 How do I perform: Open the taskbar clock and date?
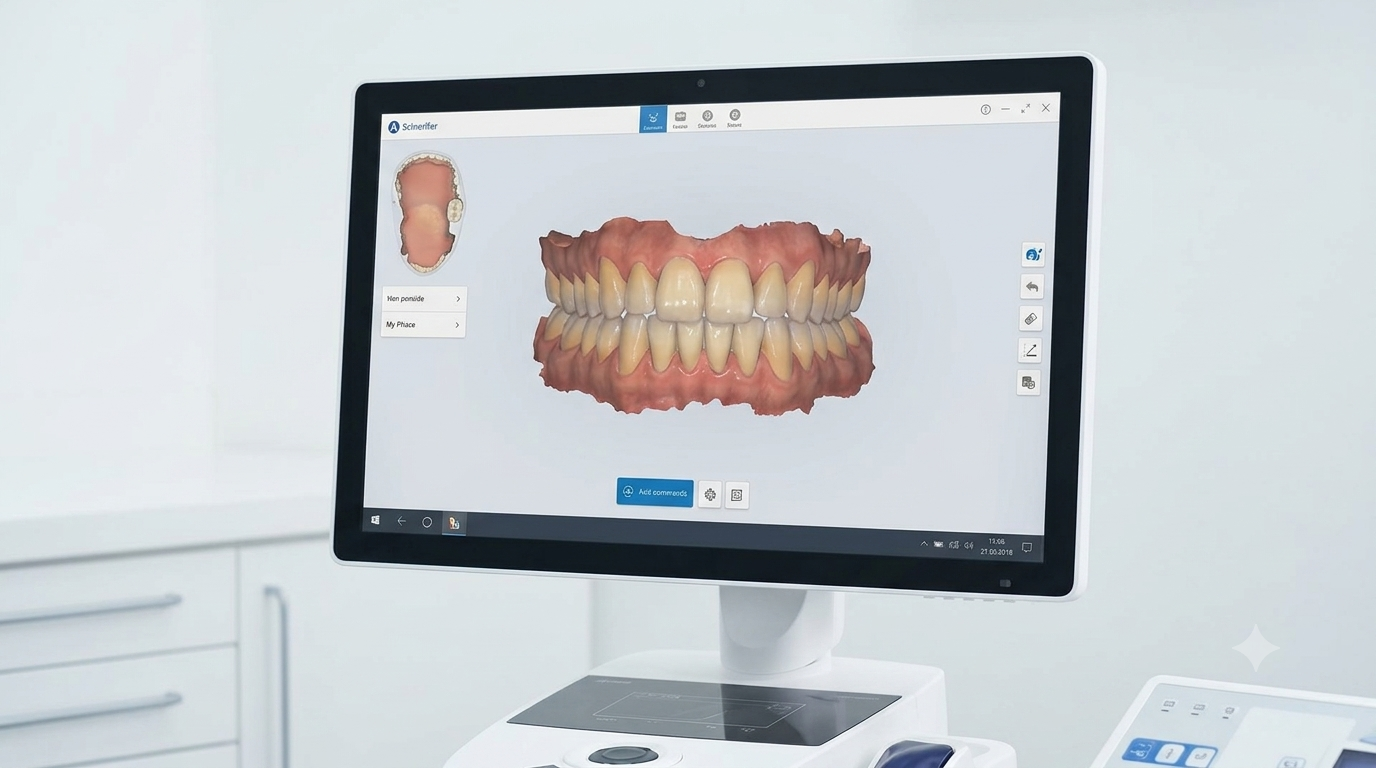tap(996, 547)
